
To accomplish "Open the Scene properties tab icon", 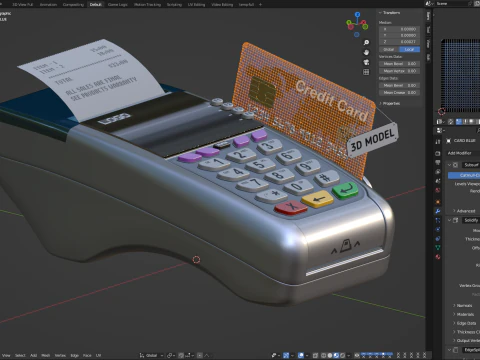I will point(438,181).
